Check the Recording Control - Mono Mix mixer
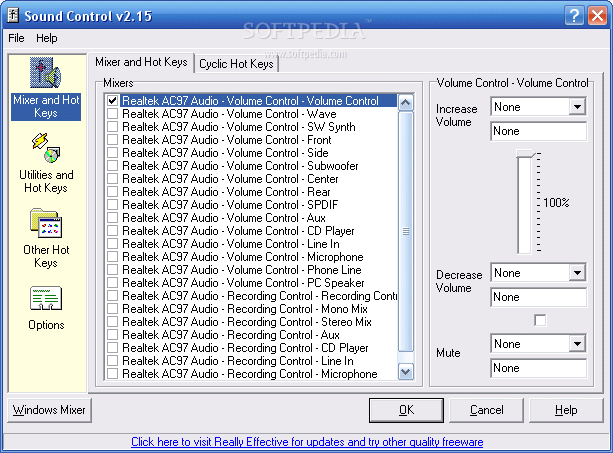613x453 pixels. [x=113, y=309]
